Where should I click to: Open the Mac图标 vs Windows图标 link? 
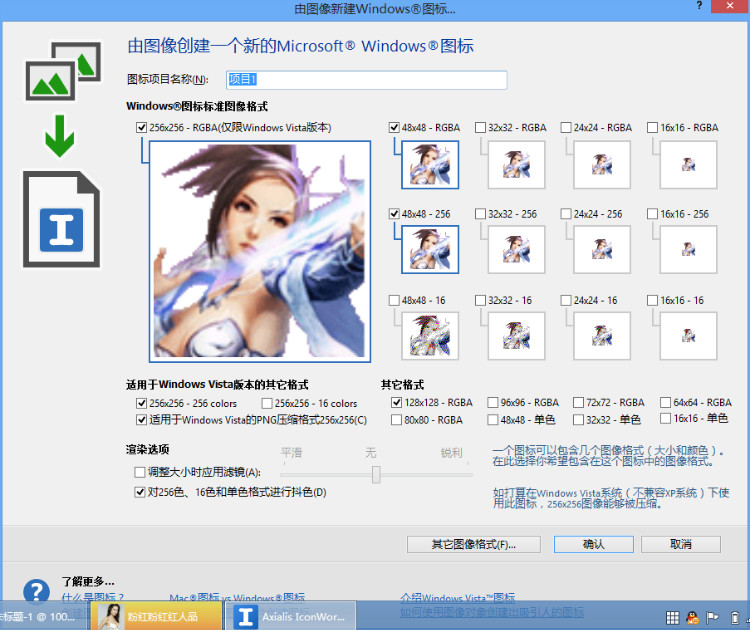click(237, 598)
